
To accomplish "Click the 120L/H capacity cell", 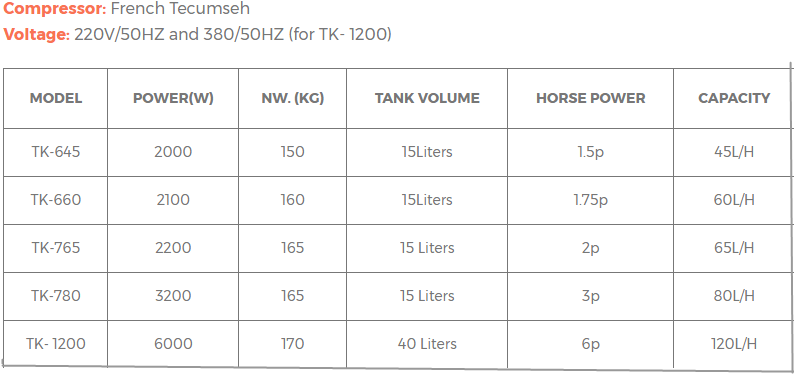I will (x=733, y=344).
